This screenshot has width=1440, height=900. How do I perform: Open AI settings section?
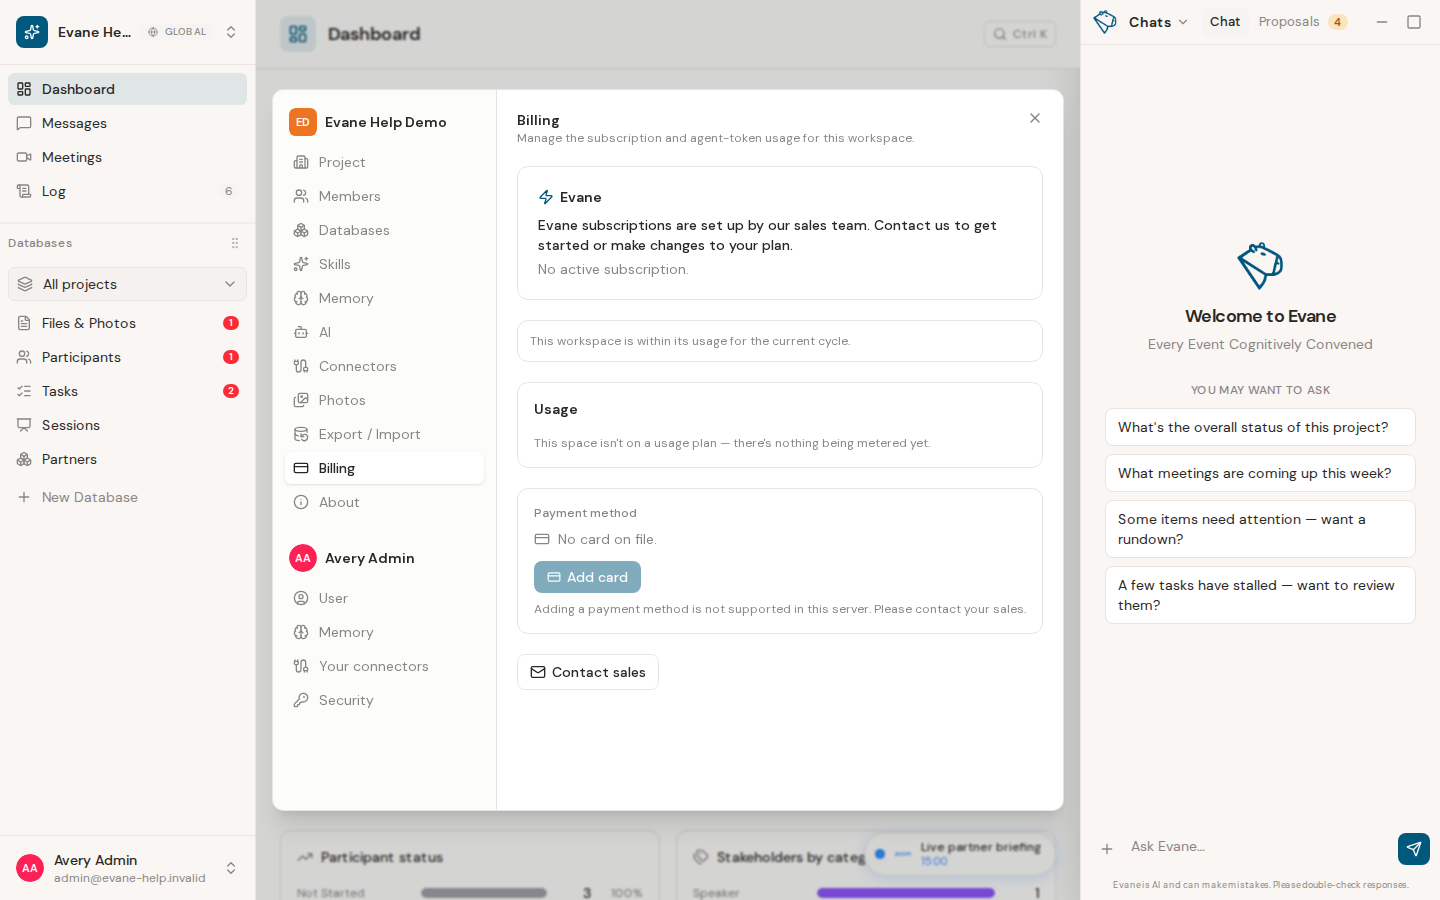pyautogui.click(x=384, y=332)
